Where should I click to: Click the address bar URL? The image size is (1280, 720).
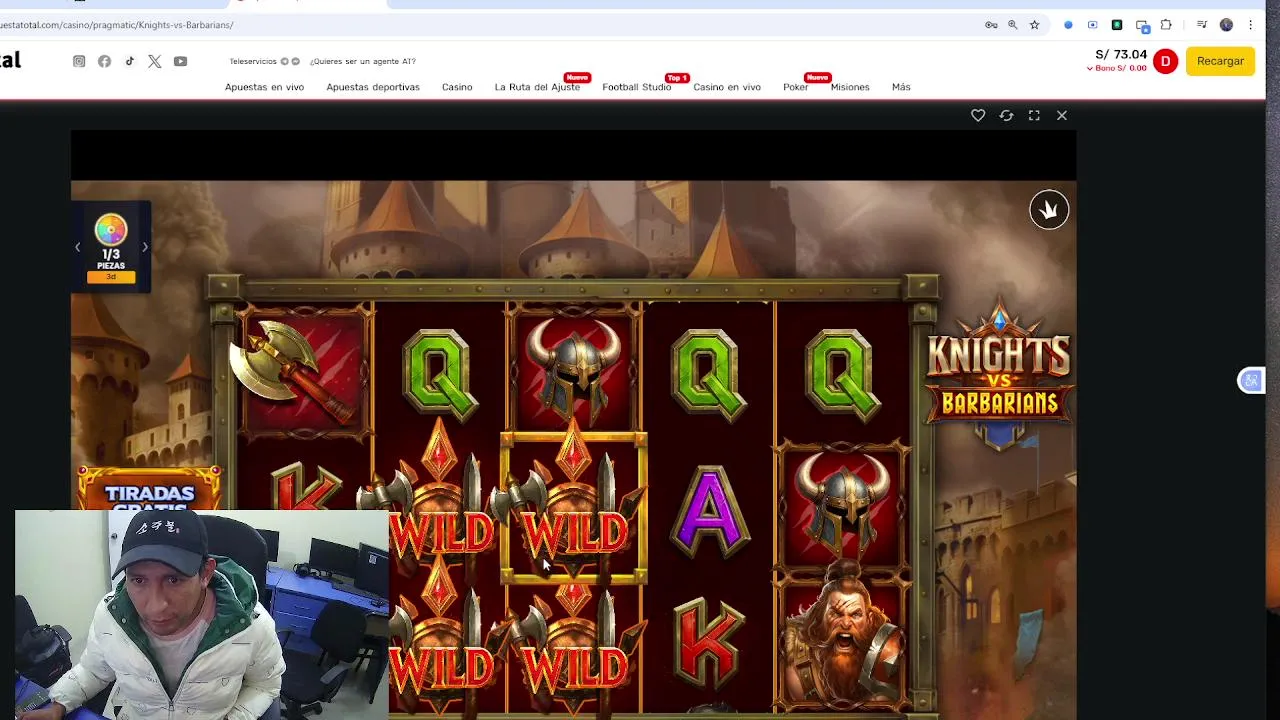coord(117,25)
